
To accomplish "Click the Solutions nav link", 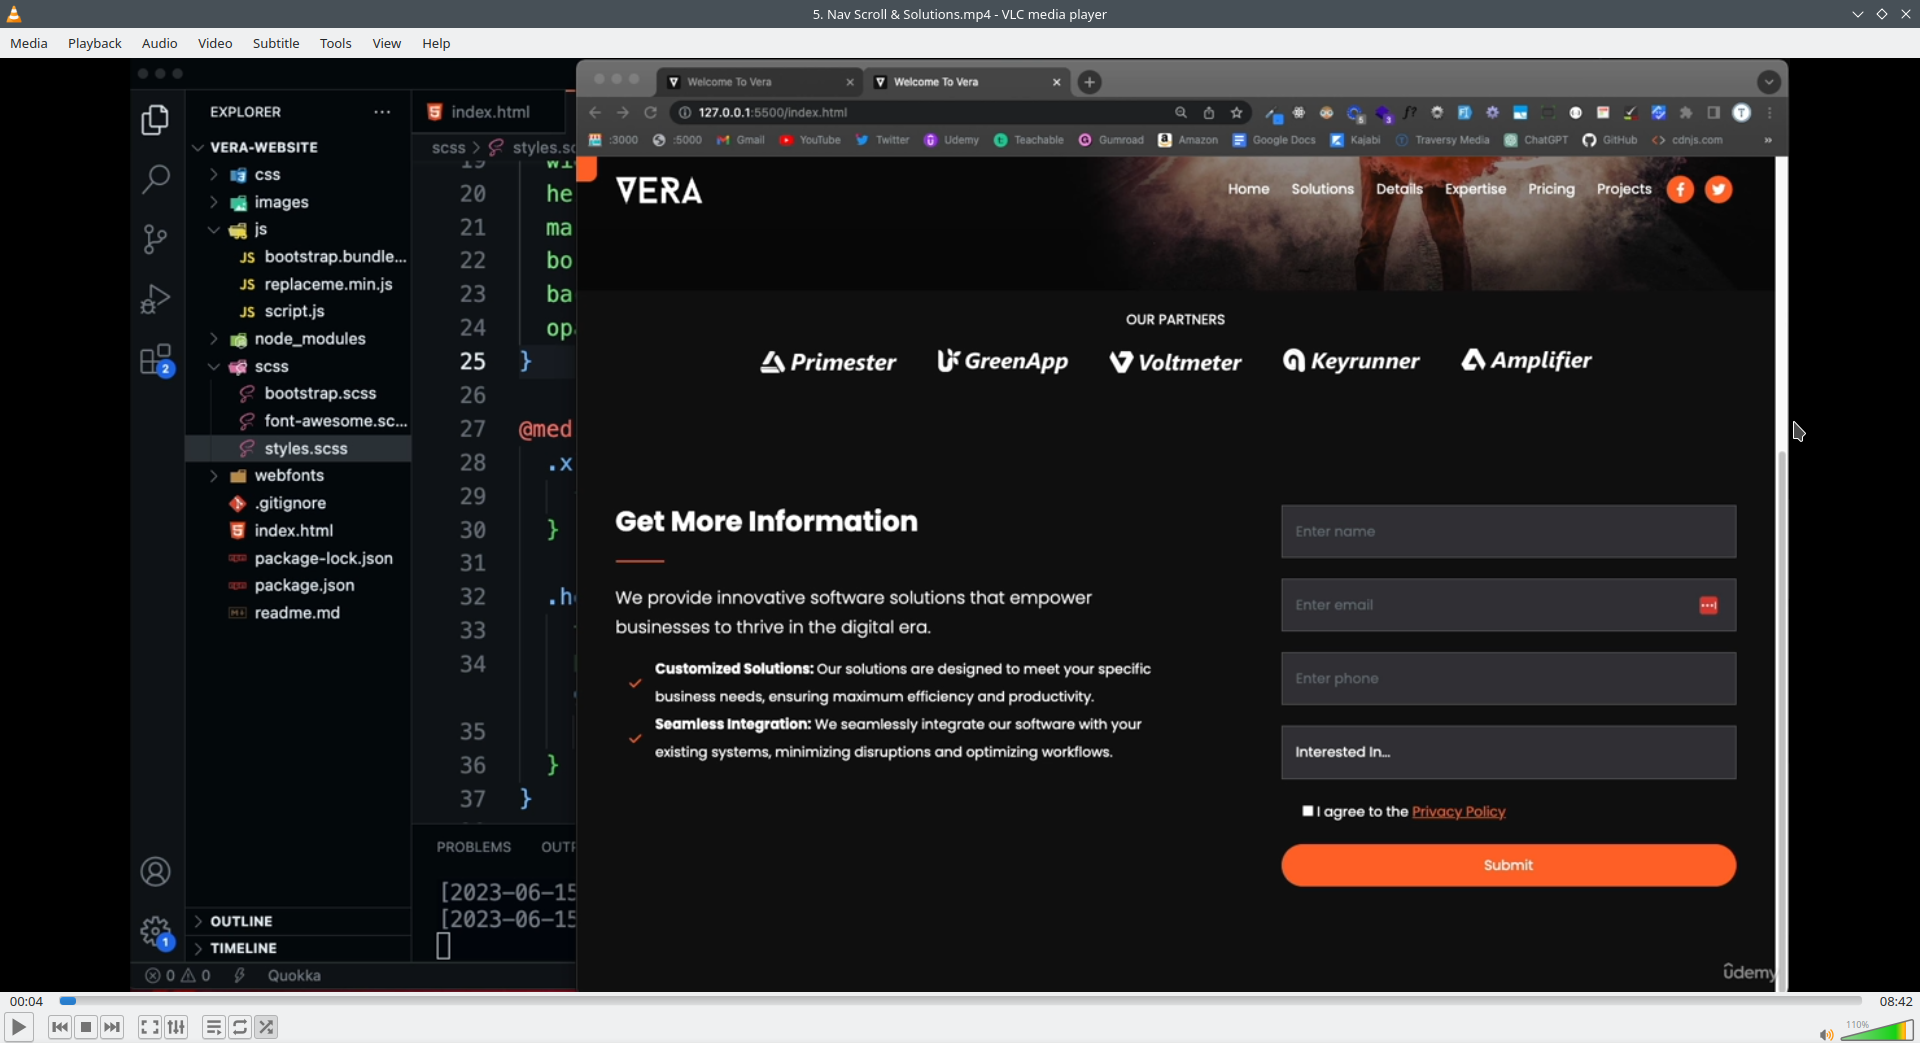I will 1322,189.
